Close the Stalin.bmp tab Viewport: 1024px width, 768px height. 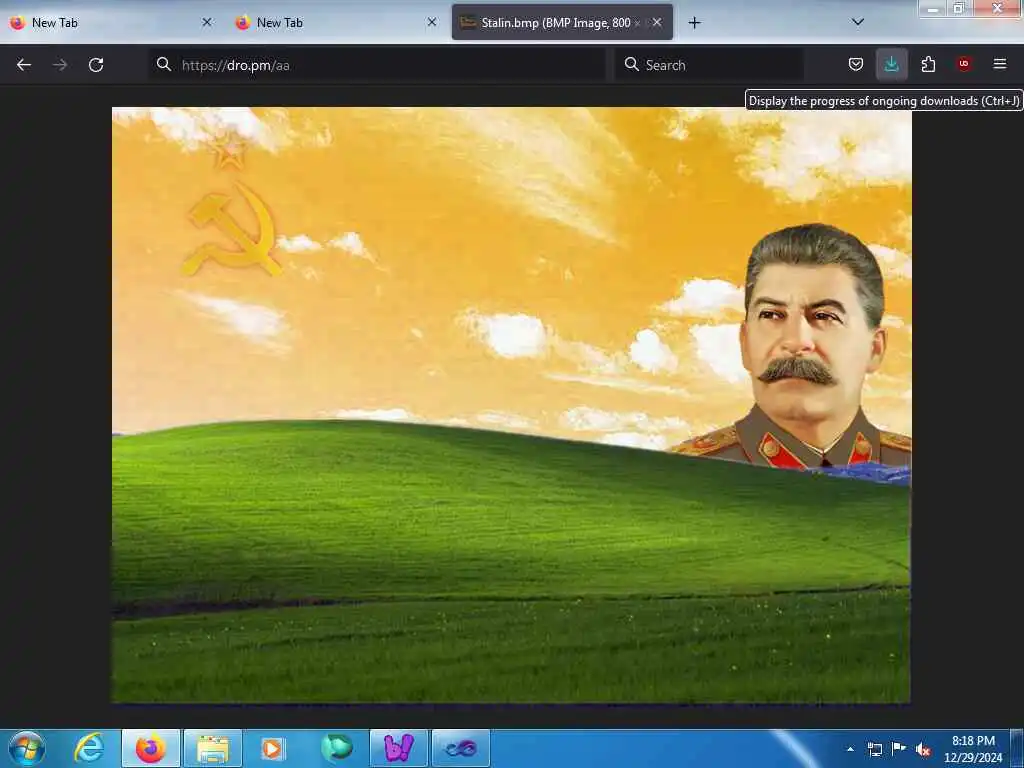click(x=657, y=22)
